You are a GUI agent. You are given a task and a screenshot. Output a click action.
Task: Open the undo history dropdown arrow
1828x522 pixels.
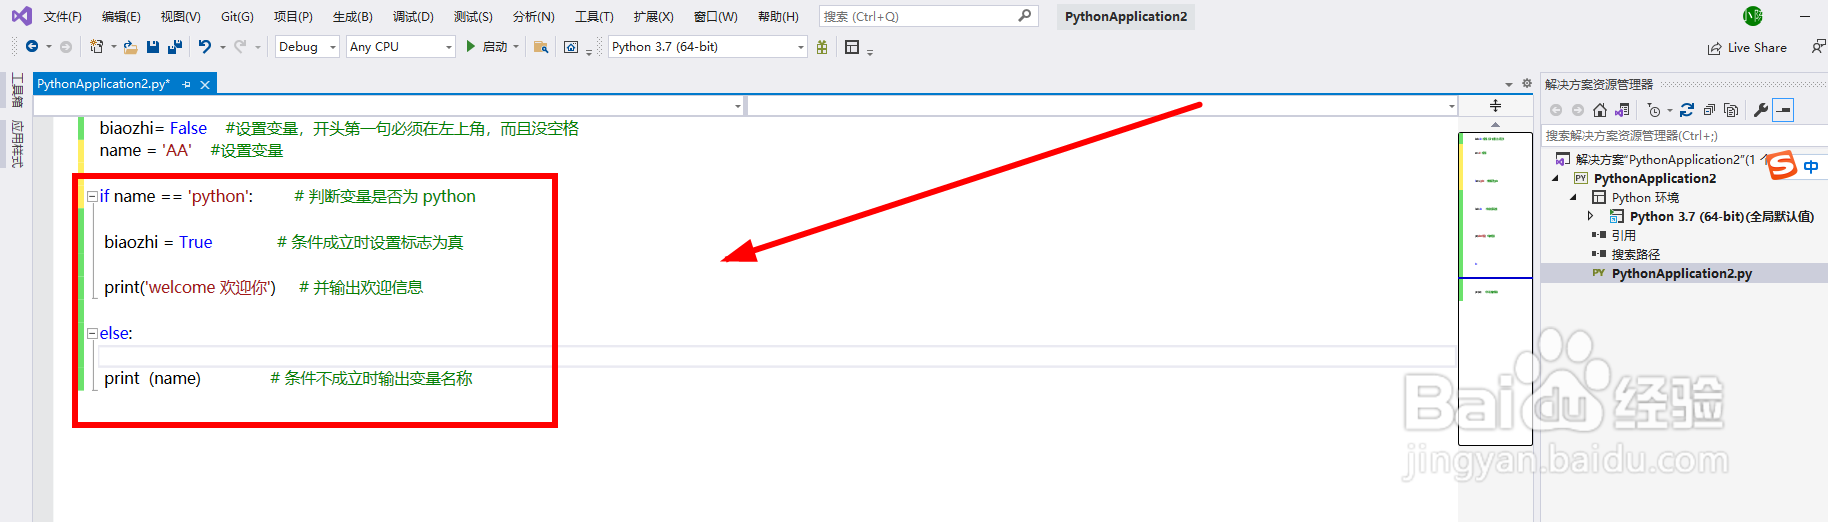tap(223, 47)
